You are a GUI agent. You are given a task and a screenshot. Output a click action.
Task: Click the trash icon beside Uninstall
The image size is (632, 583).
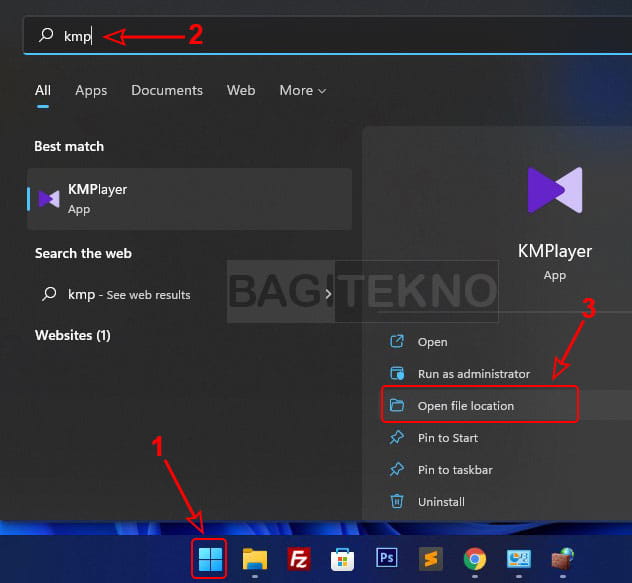tap(397, 501)
